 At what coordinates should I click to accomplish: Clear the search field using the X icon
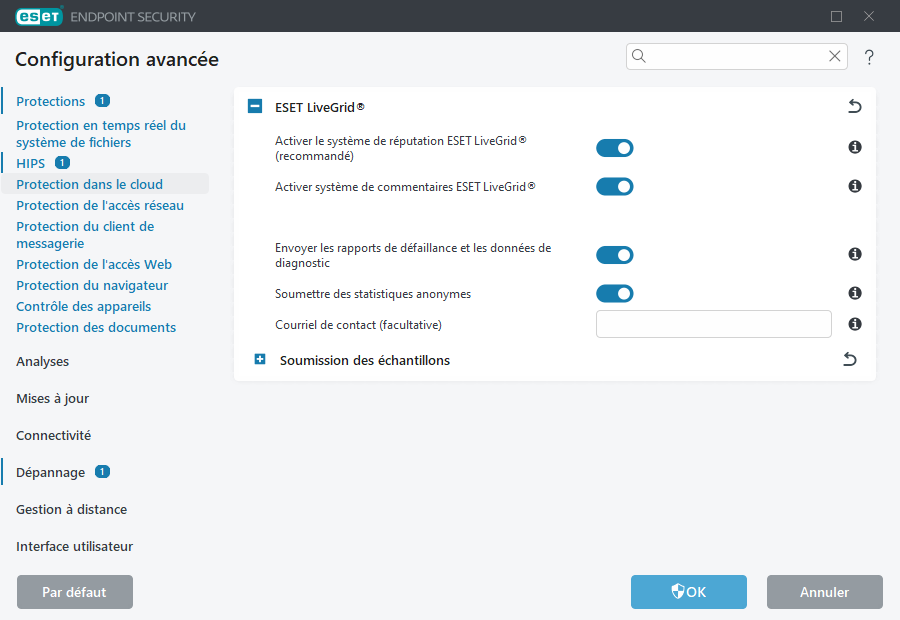pos(835,57)
